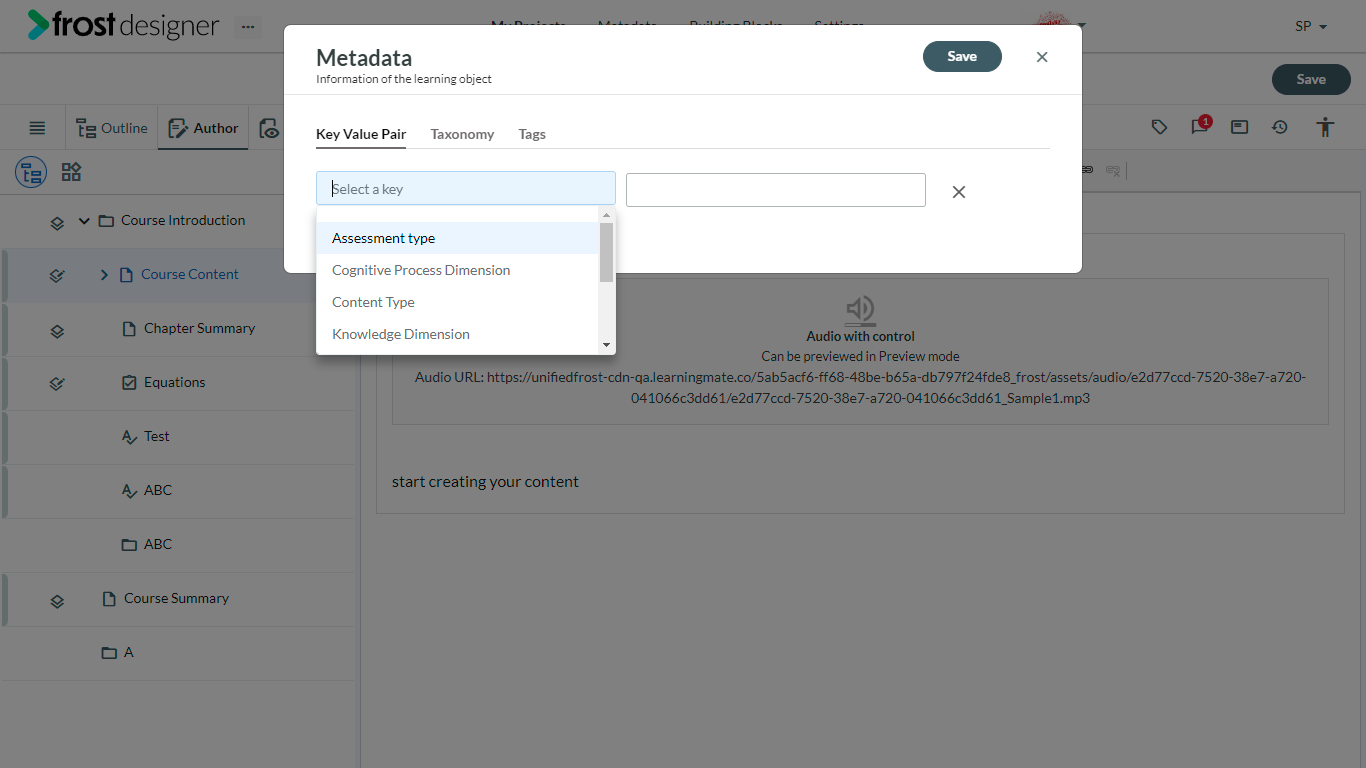Click layers check icon beside Course Content
The image size is (1366, 768).
coord(57,275)
